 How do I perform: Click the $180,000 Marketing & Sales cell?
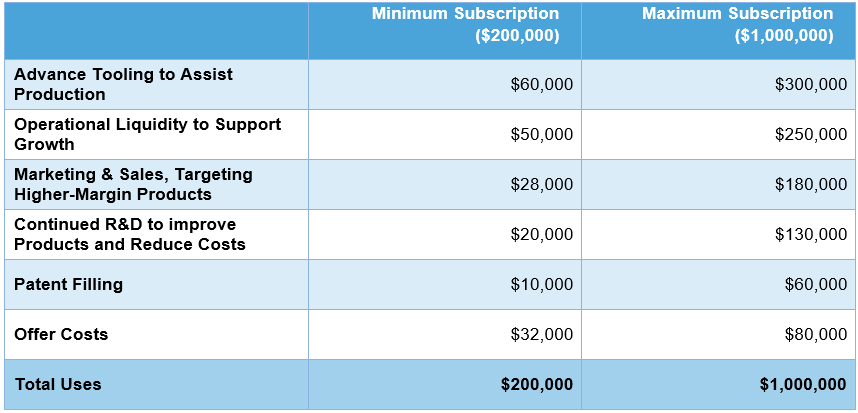(810, 184)
